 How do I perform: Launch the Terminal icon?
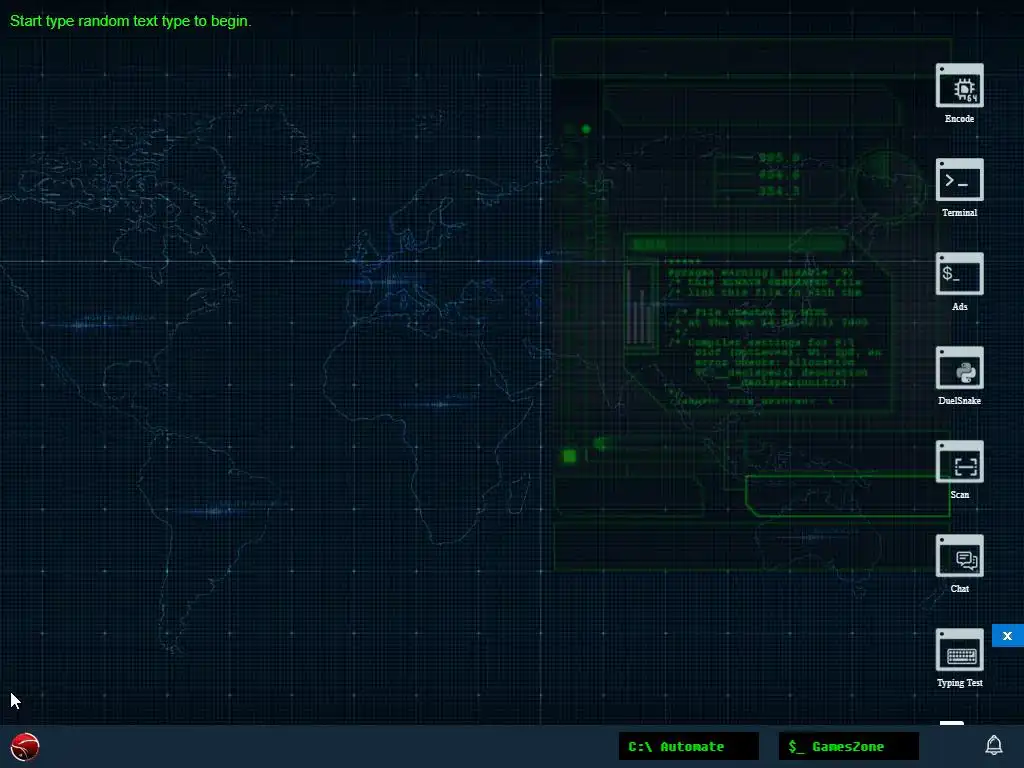click(x=959, y=180)
